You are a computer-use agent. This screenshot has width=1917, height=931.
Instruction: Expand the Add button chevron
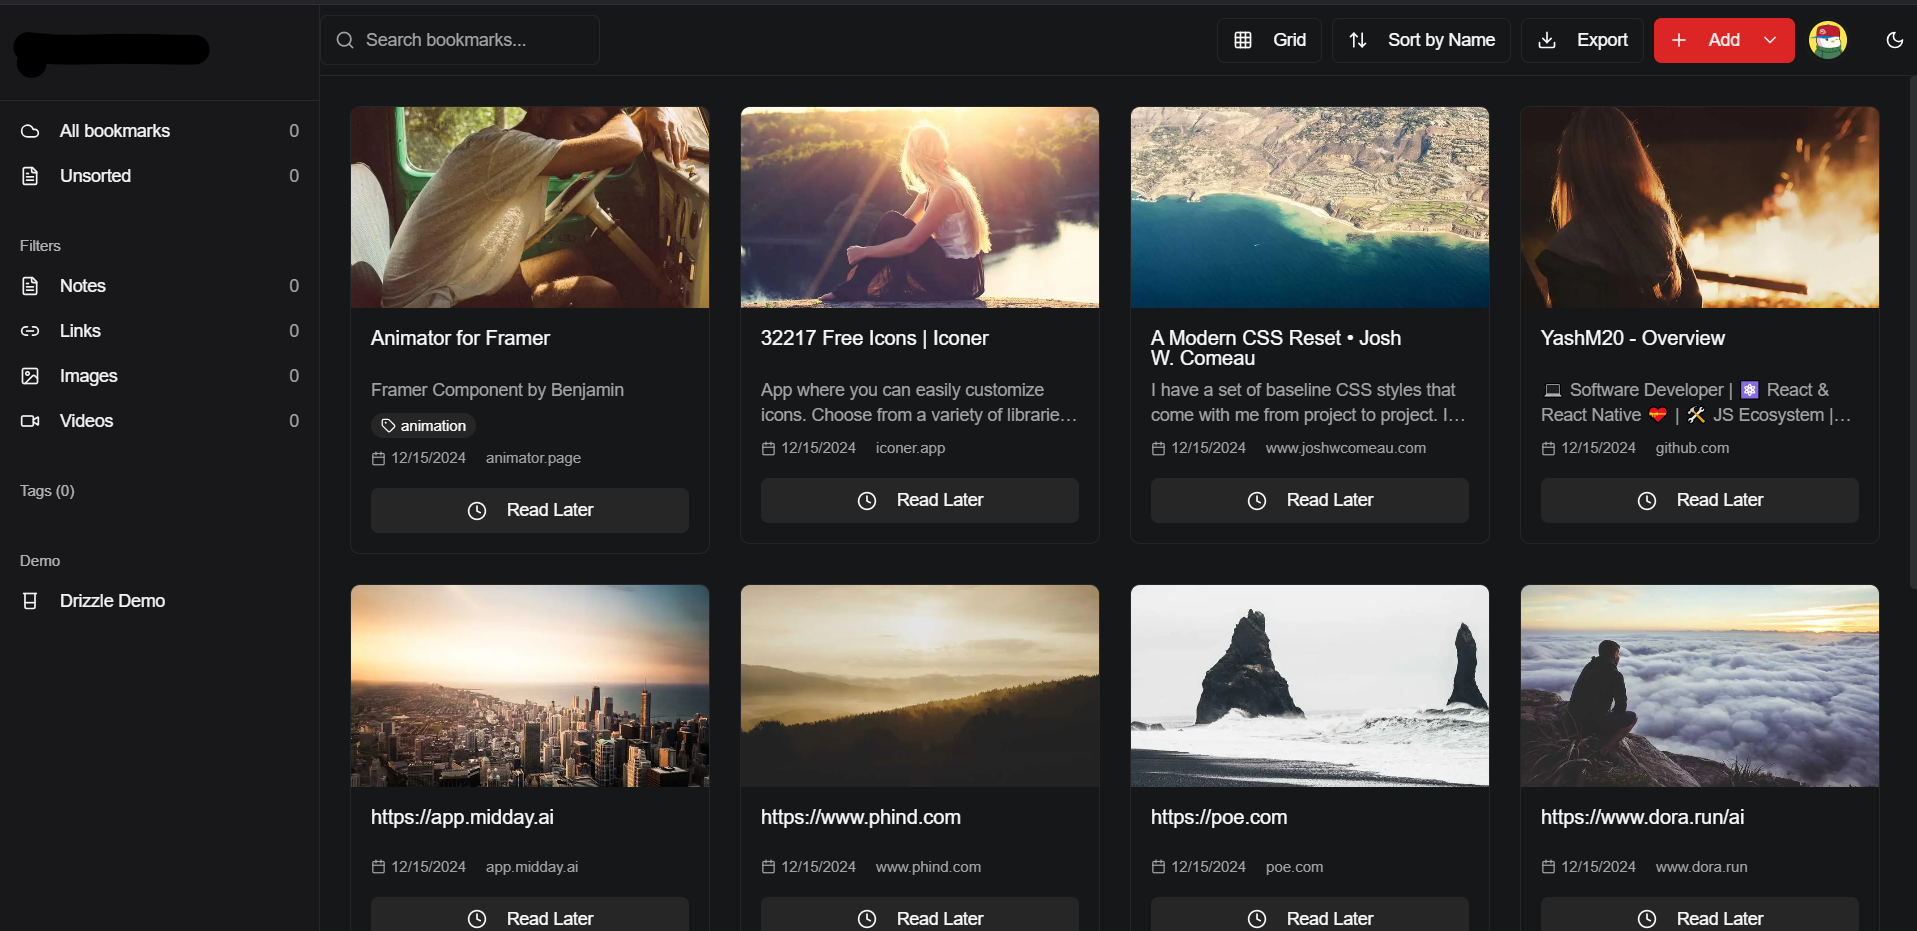coord(1770,40)
